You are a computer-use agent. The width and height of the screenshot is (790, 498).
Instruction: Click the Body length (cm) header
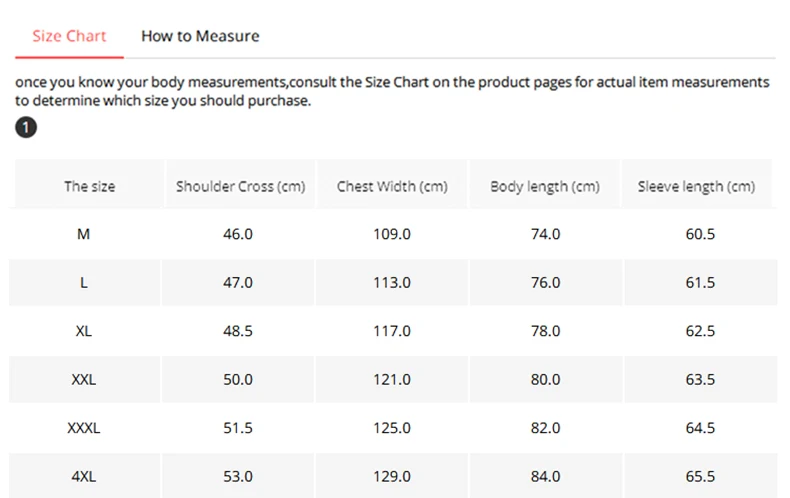point(545,186)
